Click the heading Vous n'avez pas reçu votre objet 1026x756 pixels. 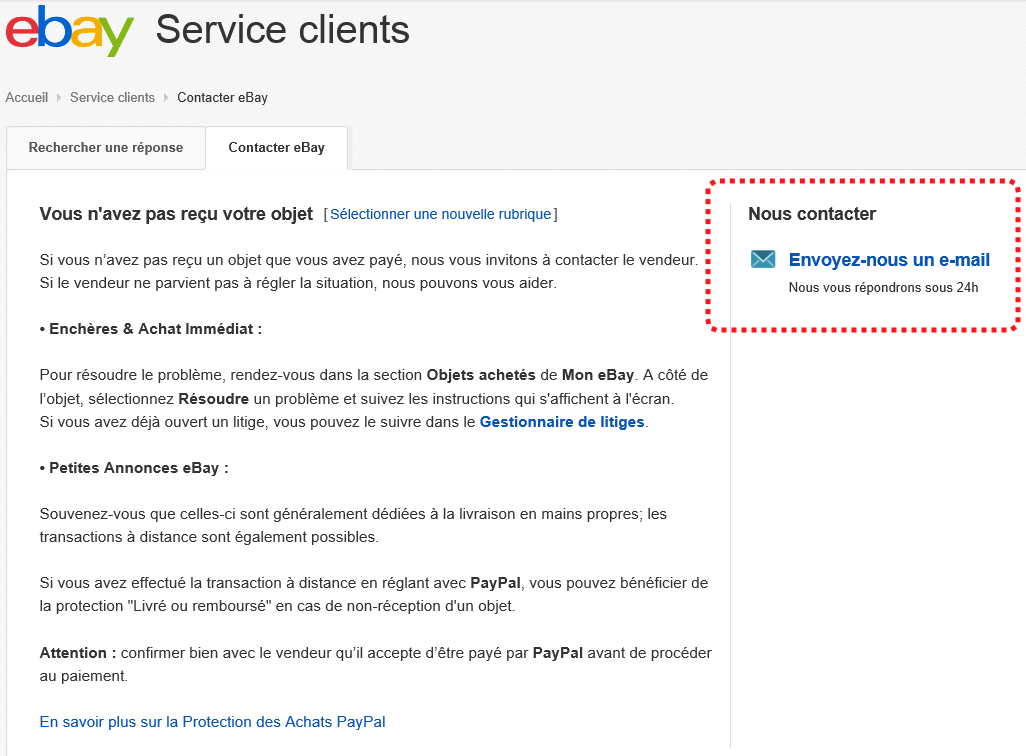(176, 214)
